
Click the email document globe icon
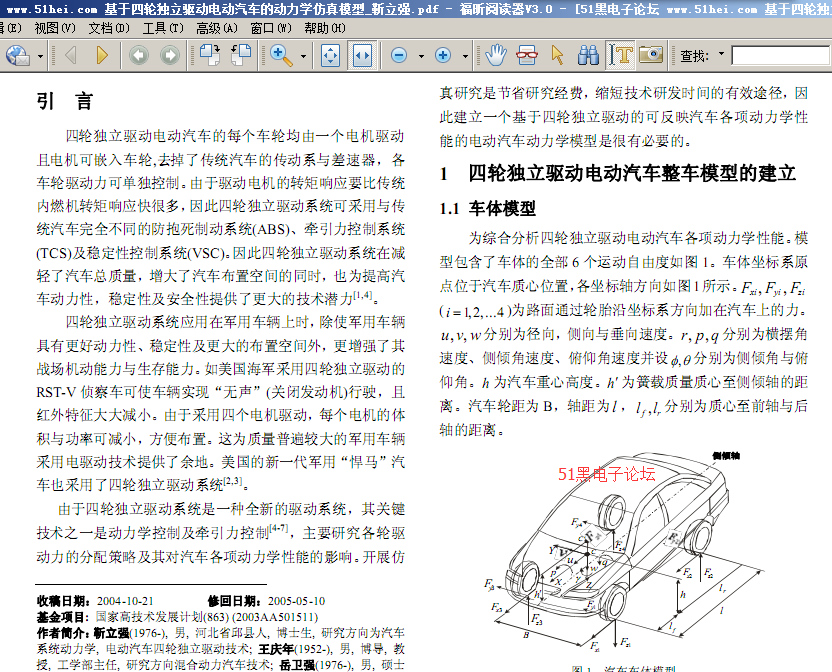[18, 55]
